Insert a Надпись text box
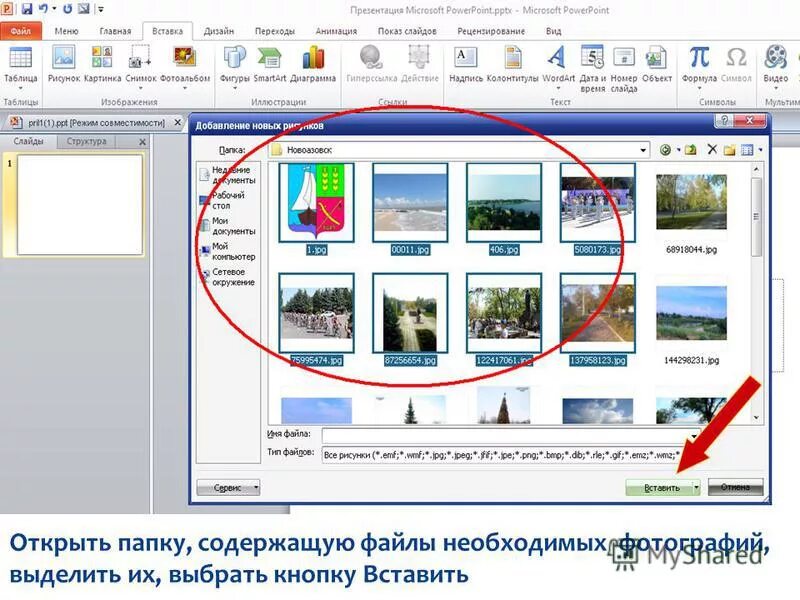The image size is (800, 600). pos(466,64)
